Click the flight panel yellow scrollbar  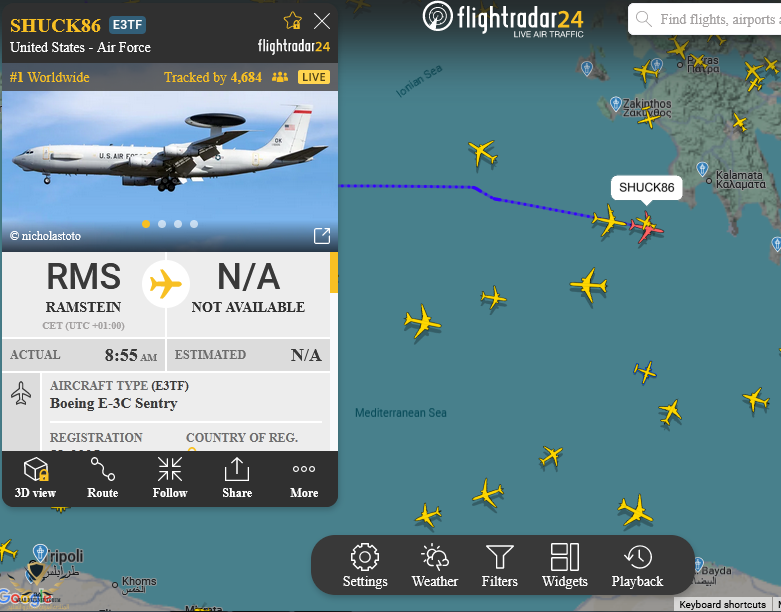tap(334, 272)
